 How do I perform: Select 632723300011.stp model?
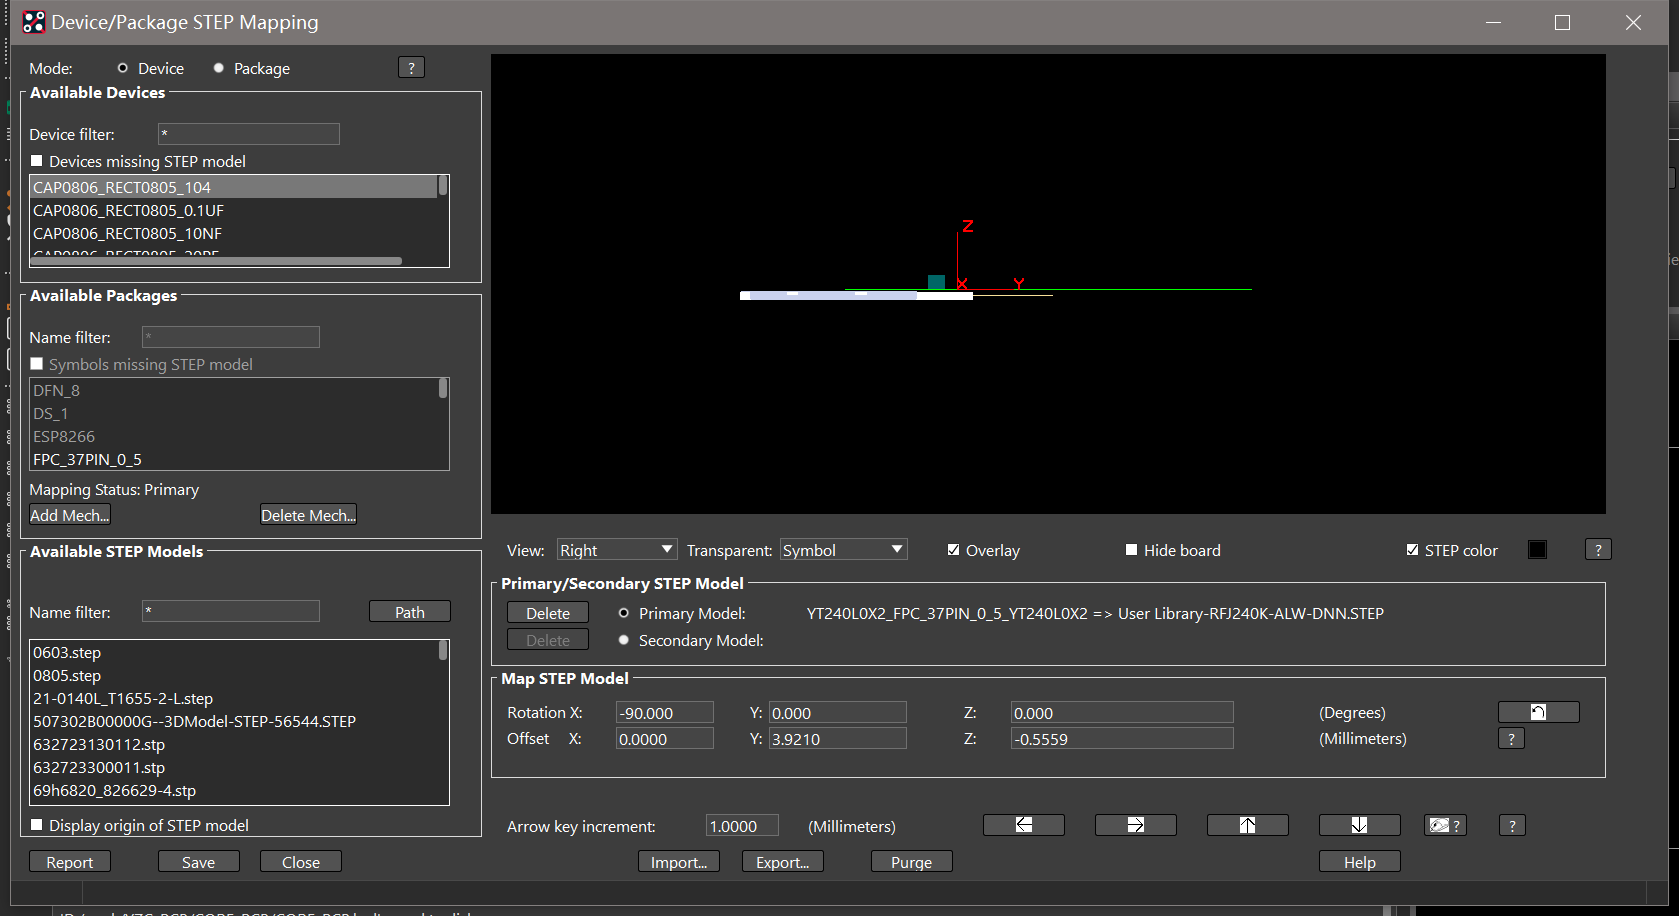tap(234, 767)
